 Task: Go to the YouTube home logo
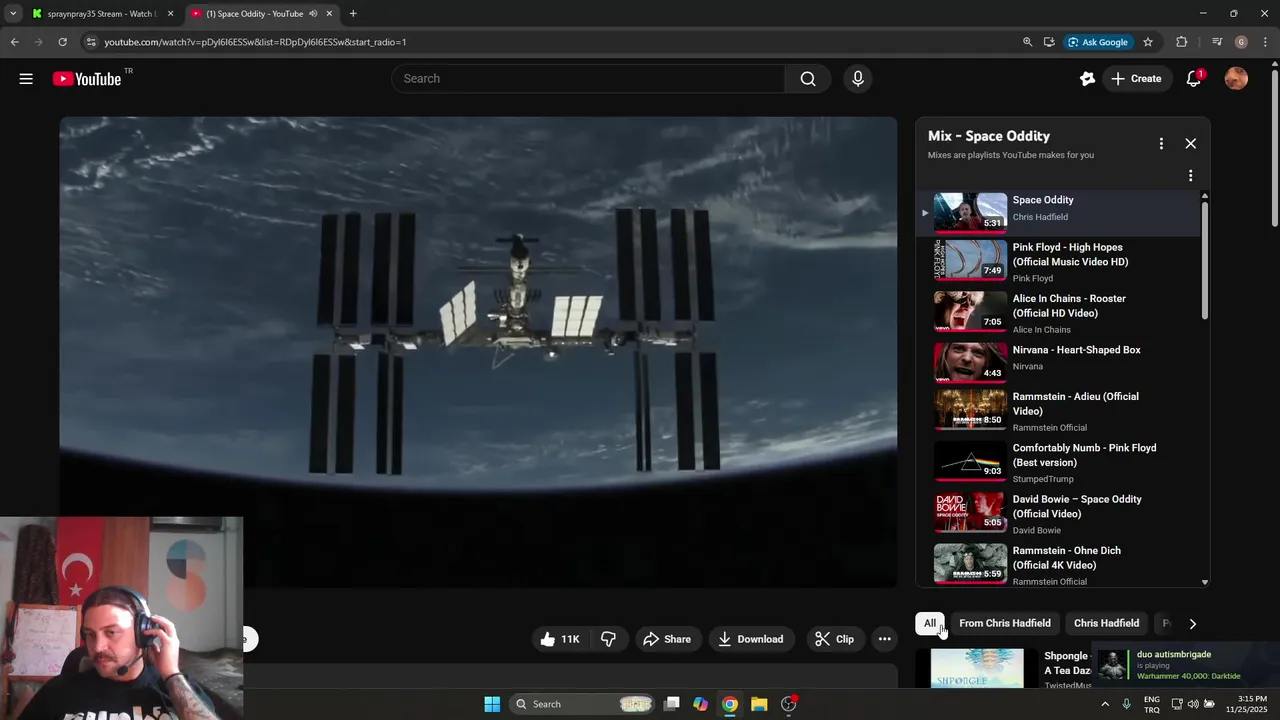[87, 79]
